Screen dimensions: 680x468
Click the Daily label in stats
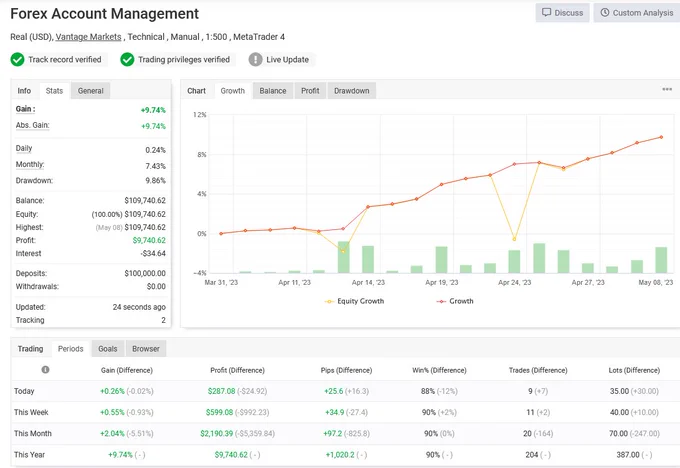24,148
